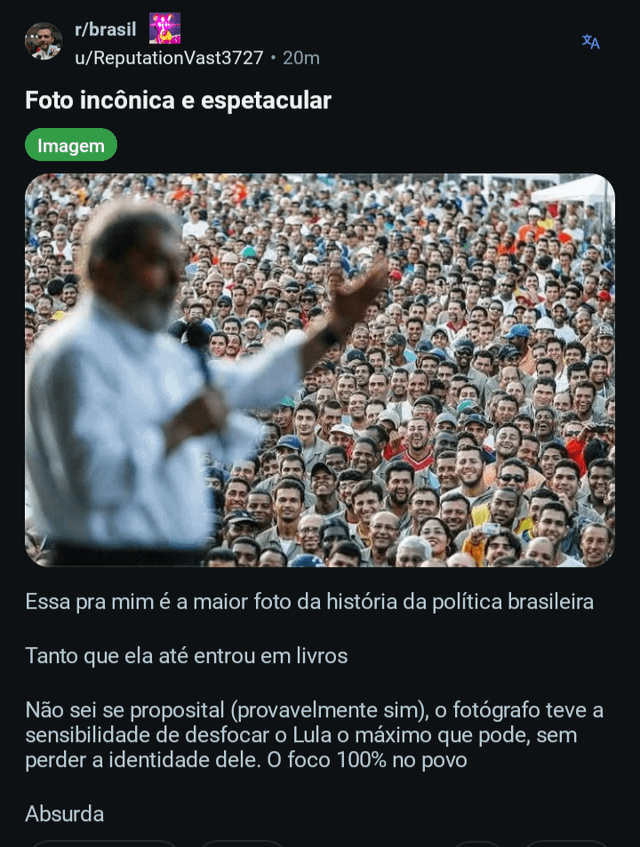
Task: Select the 'Tanto que ela até entrou' line
Action: [x=186, y=656]
